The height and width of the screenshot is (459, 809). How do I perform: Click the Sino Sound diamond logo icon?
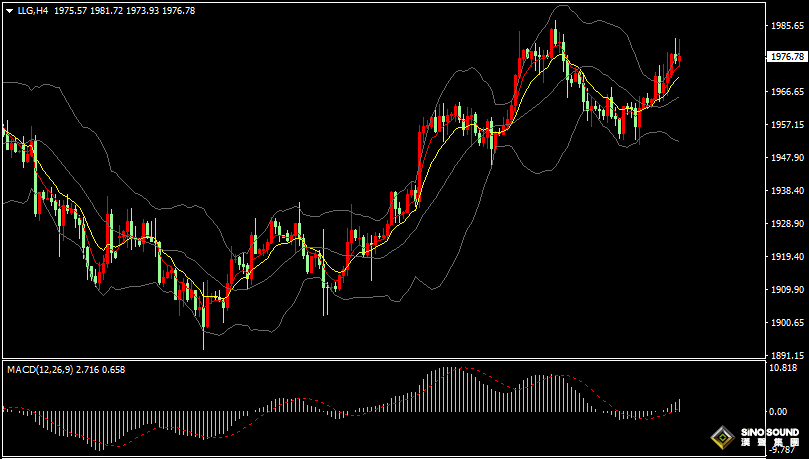click(x=721, y=437)
